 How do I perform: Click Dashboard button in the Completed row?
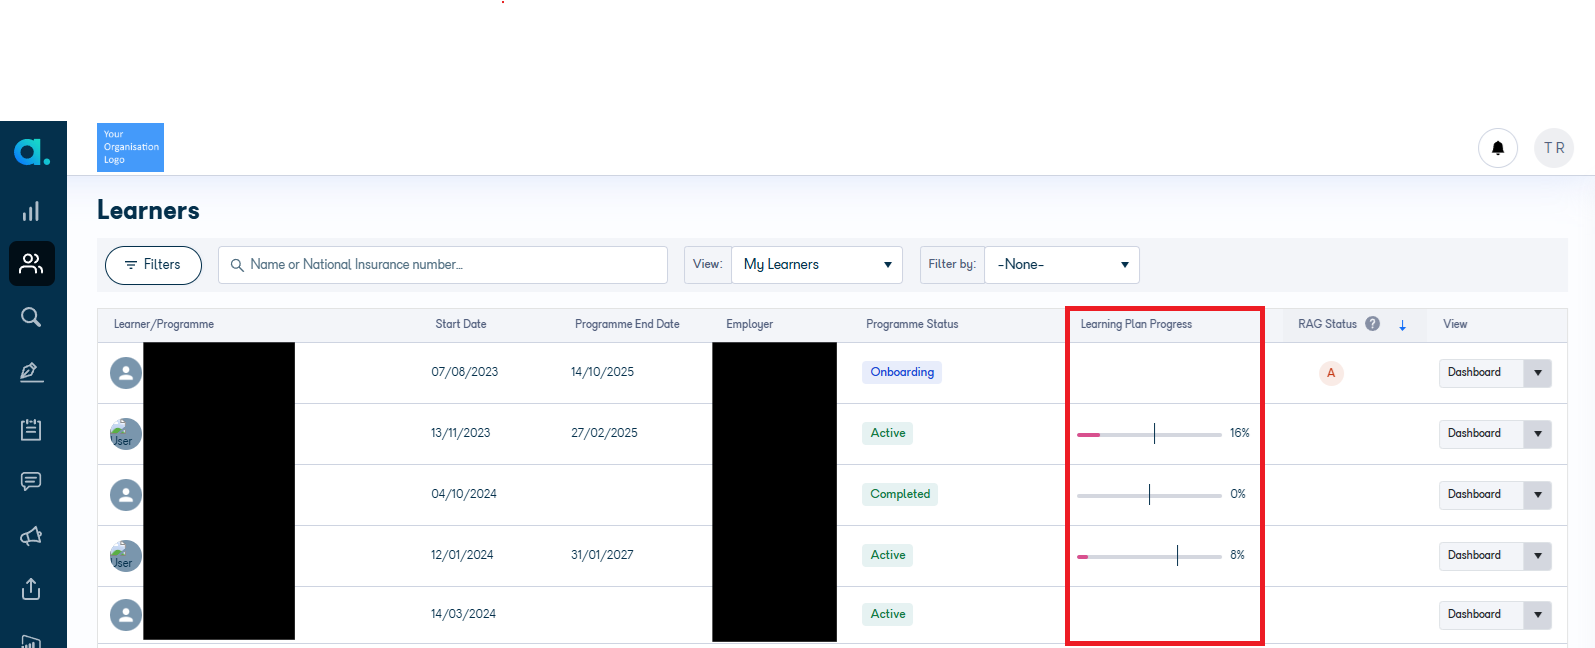click(x=1481, y=495)
